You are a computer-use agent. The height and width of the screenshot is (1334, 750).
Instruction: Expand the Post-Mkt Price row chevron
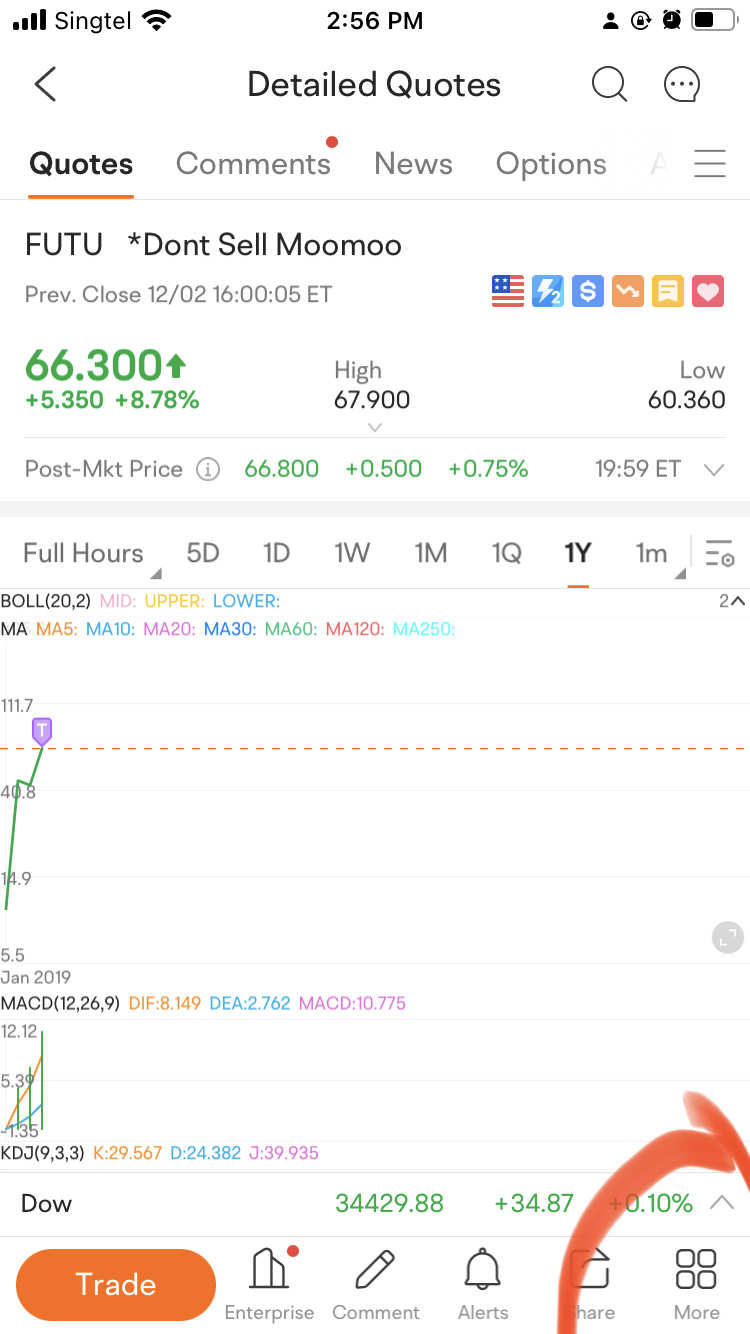pos(713,470)
